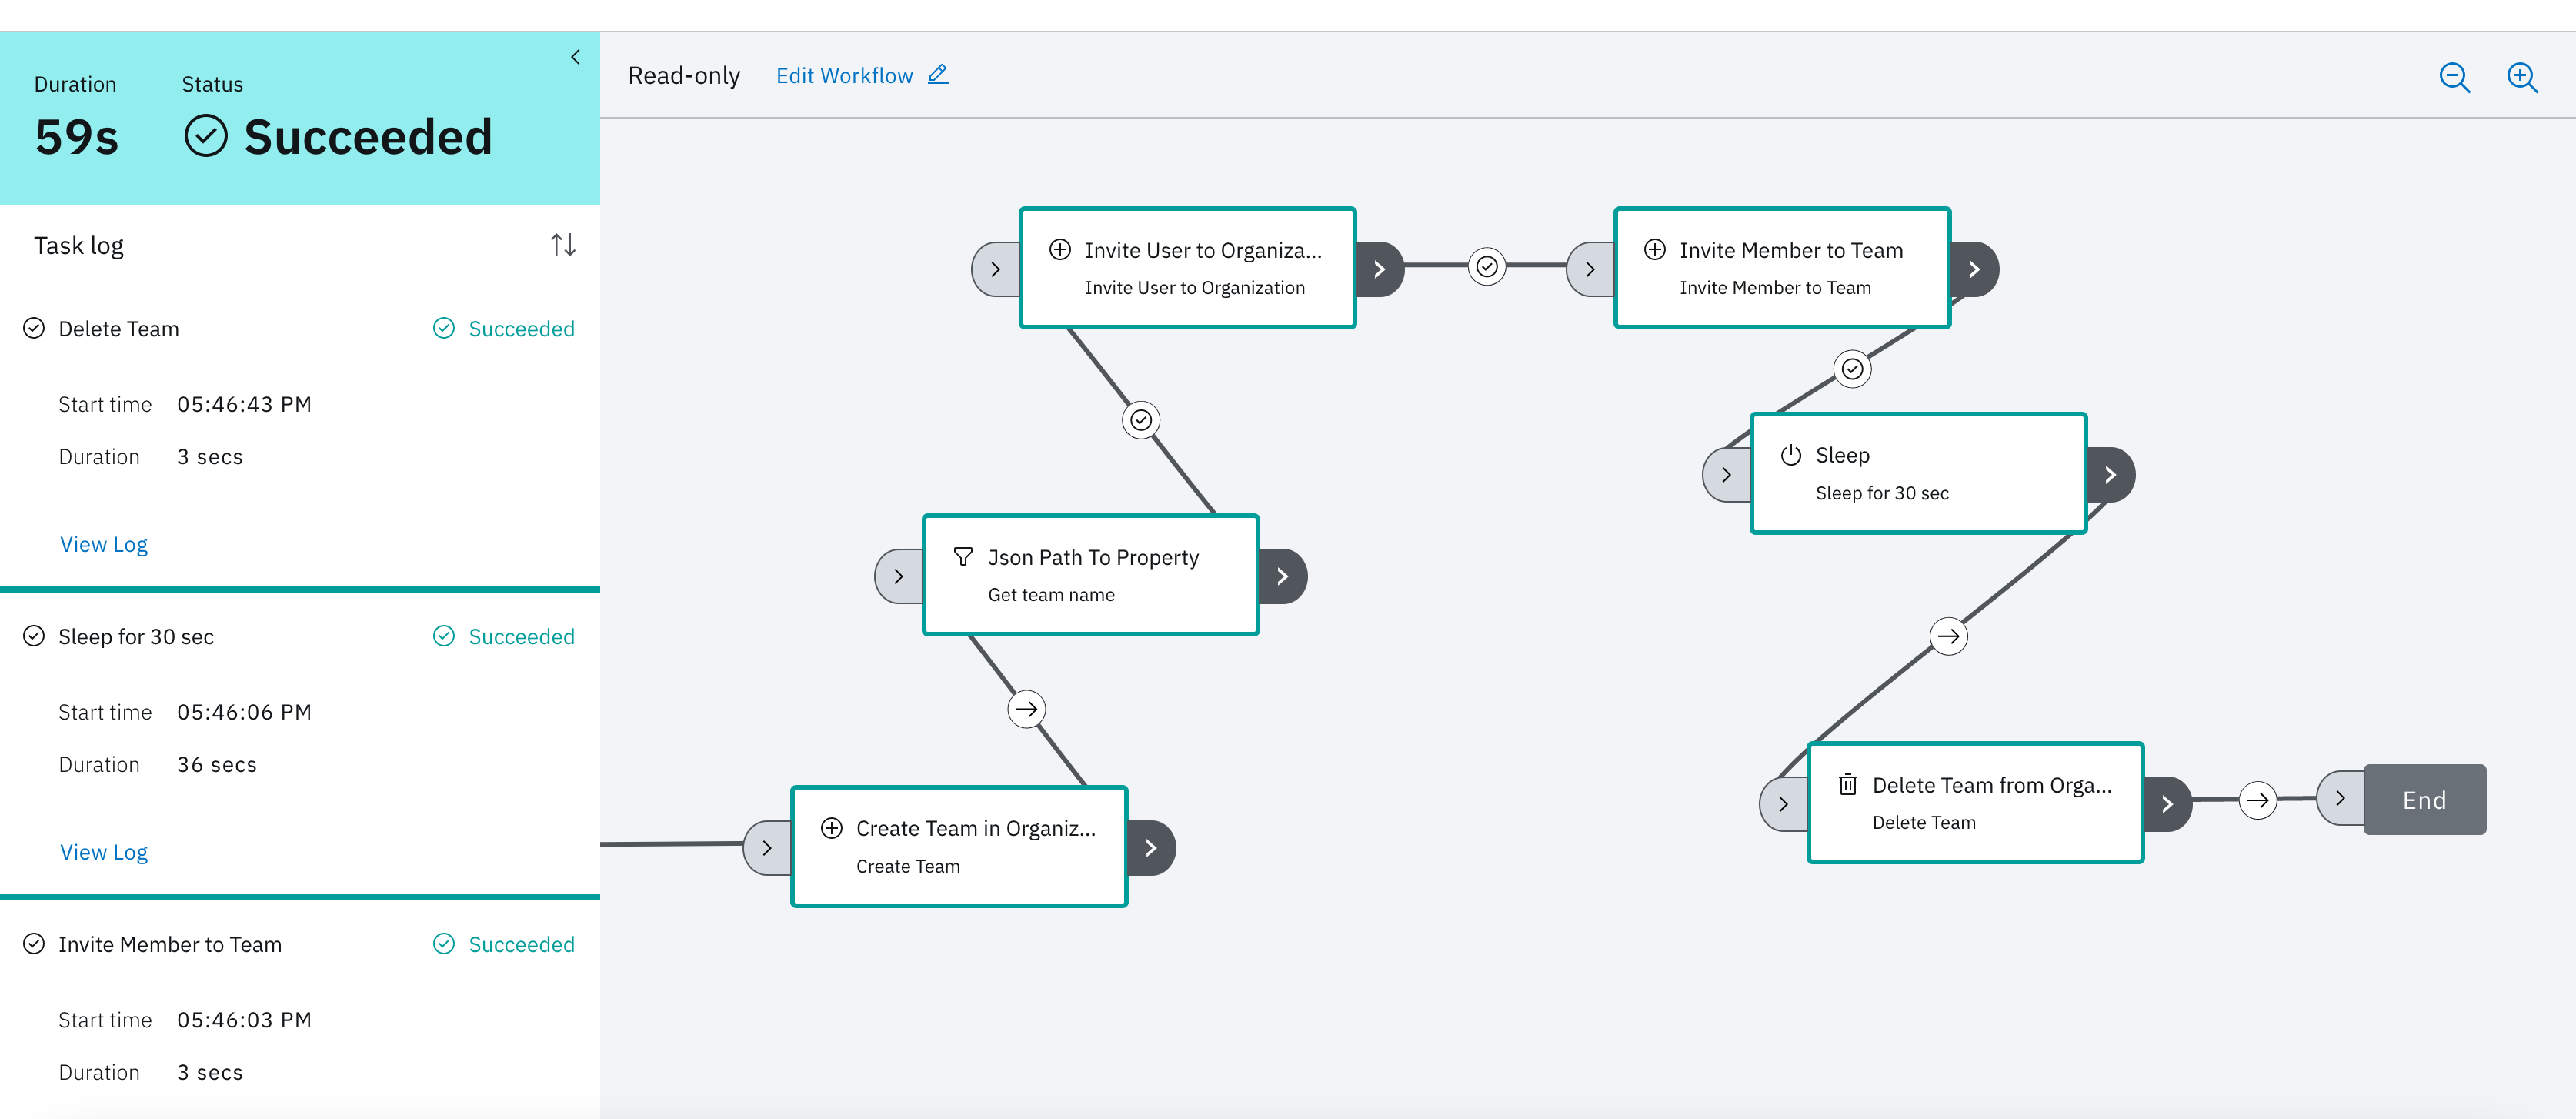Click the trash icon on Delete Team node
Image resolution: width=2576 pixels, height=1119 pixels.
pyautogui.click(x=1847, y=785)
